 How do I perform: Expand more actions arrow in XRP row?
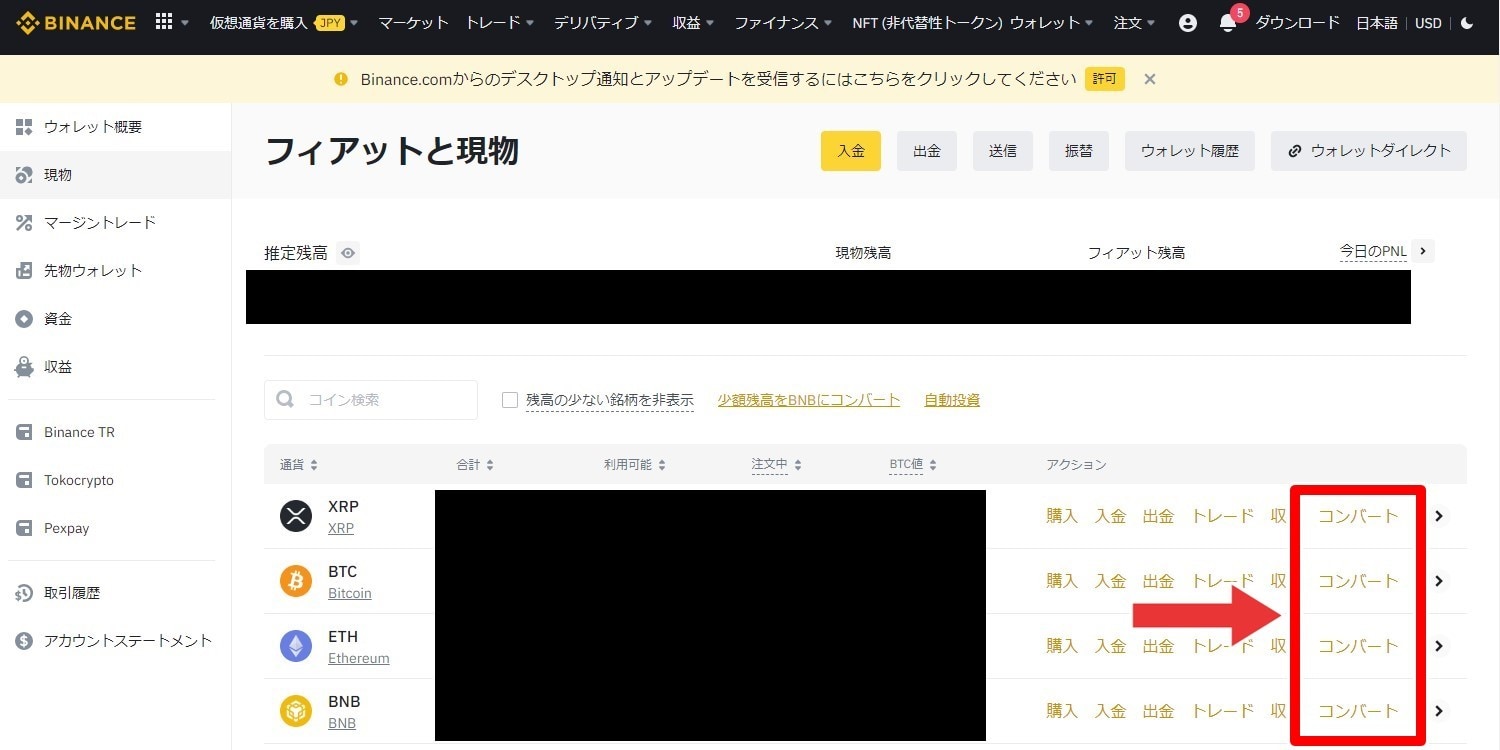coord(1439,516)
